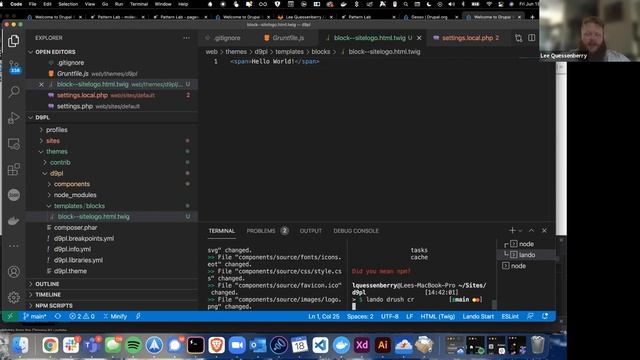Viewport: 640px width, 360px height.
Task: Expand the Outline section
Action: tap(47, 284)
